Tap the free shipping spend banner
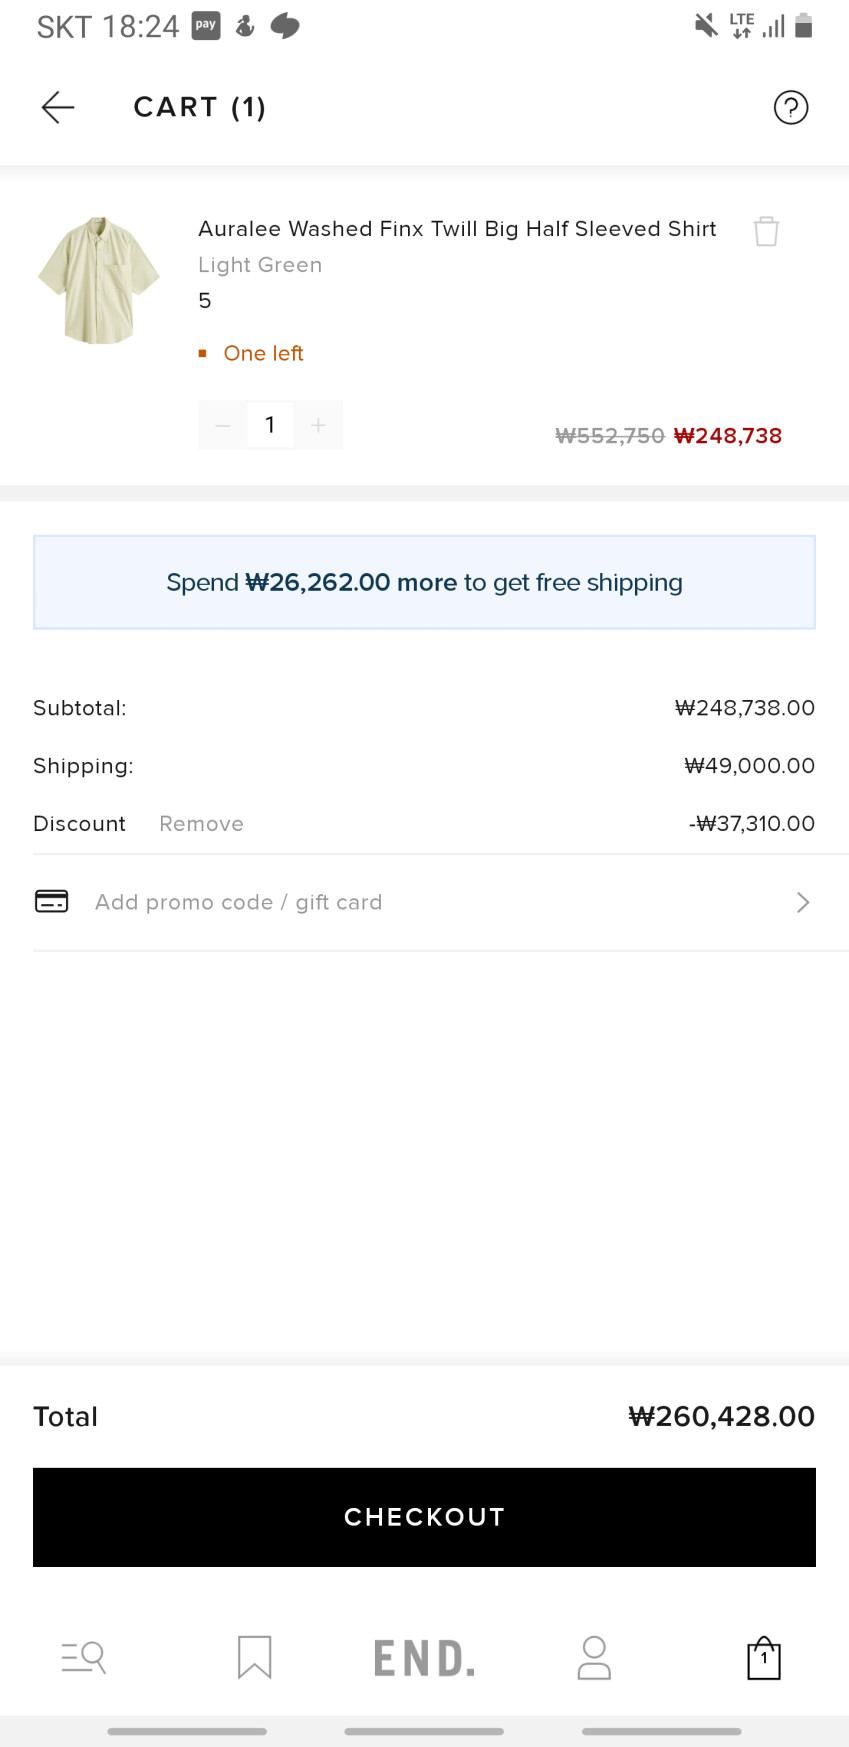 (424, 582)
